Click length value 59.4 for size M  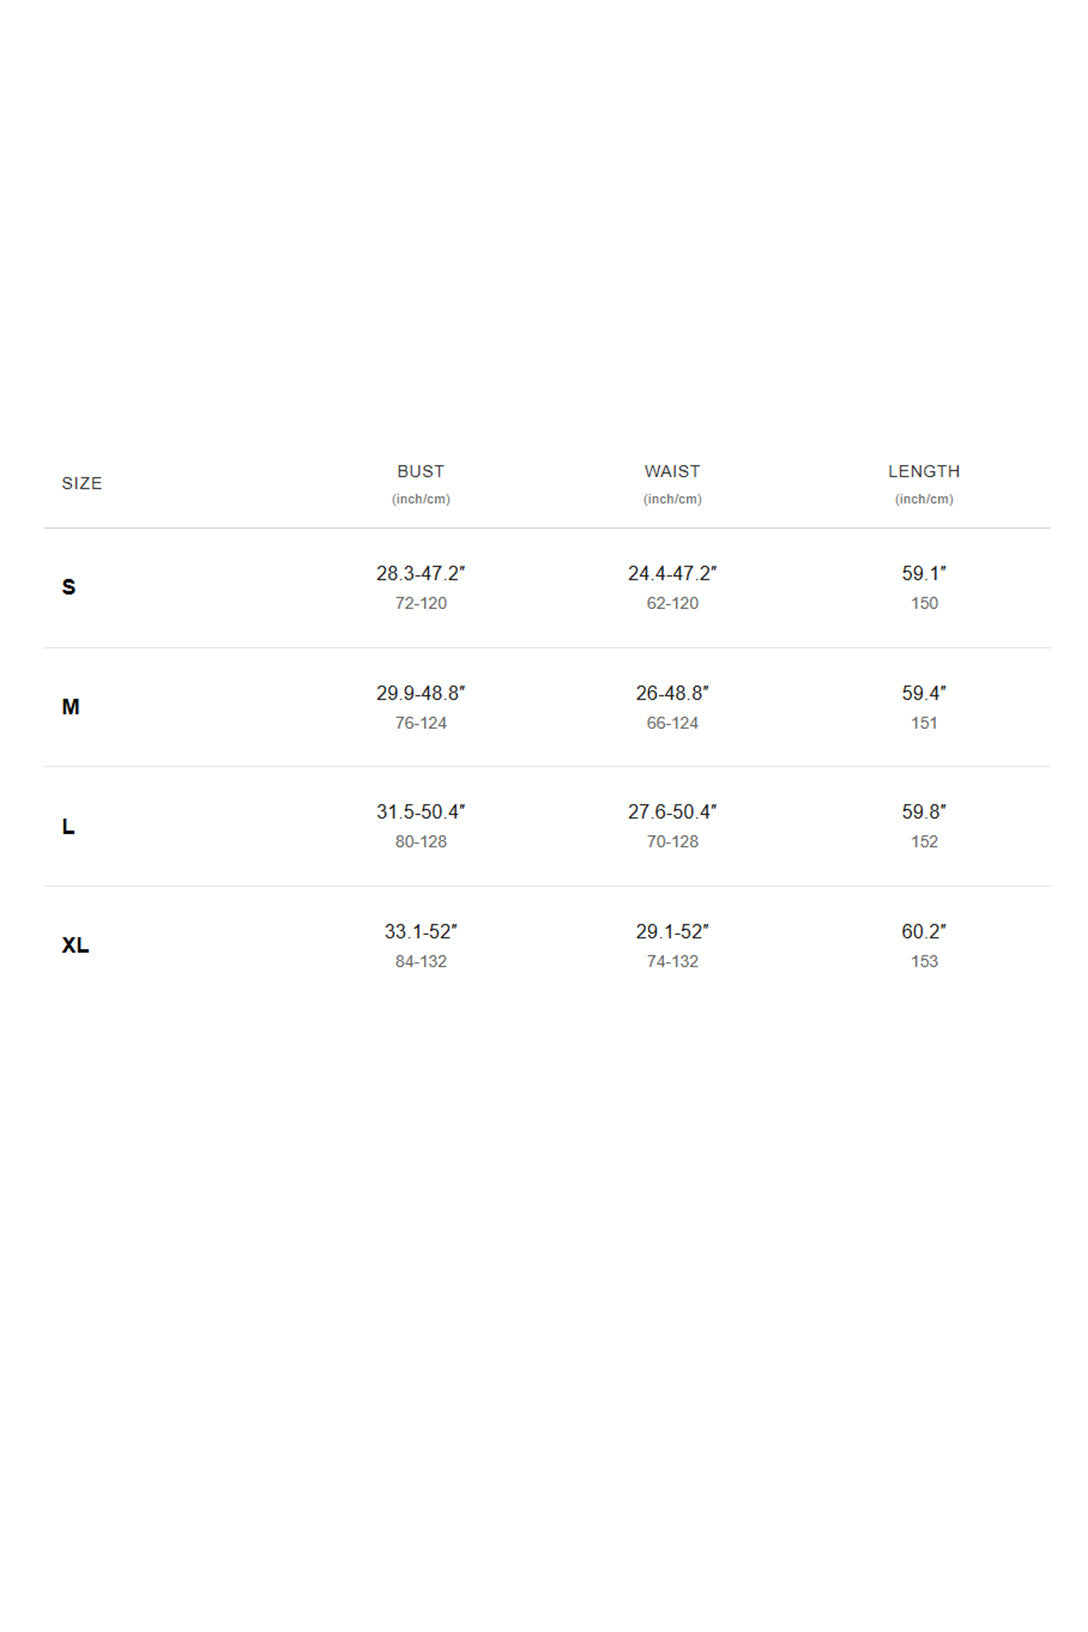coord(924,693)
